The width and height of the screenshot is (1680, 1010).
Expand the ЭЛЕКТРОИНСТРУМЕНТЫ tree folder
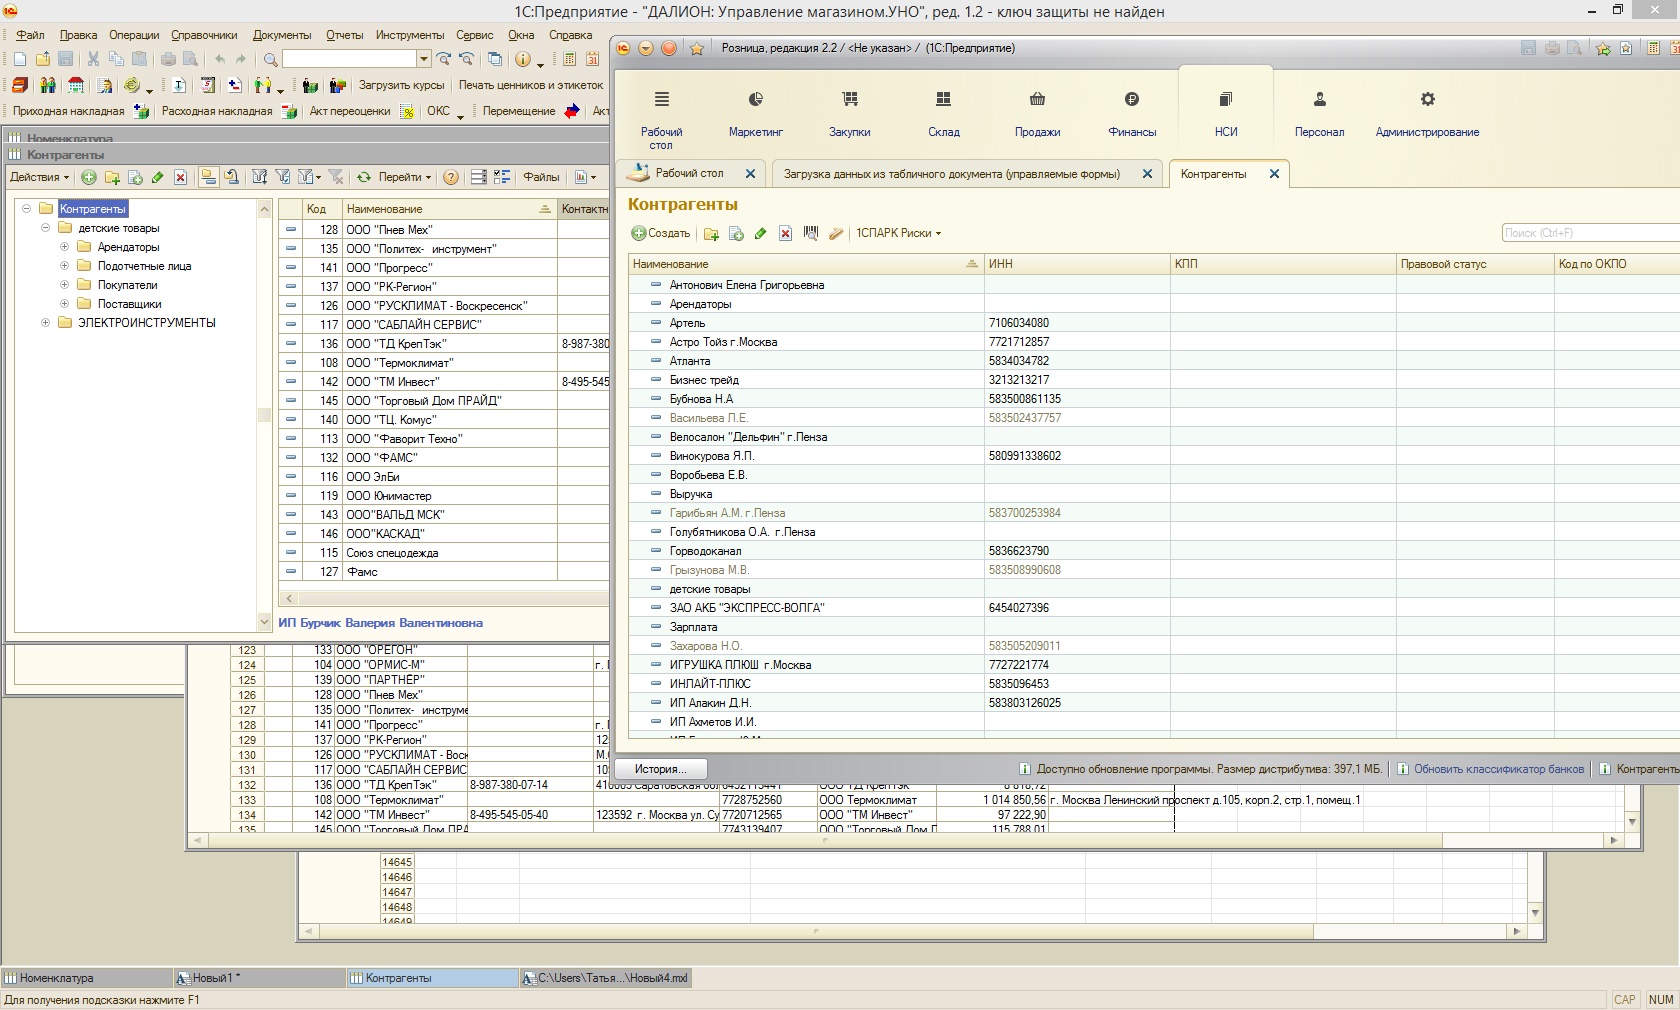pyautogui.click(x=46, y=323)
